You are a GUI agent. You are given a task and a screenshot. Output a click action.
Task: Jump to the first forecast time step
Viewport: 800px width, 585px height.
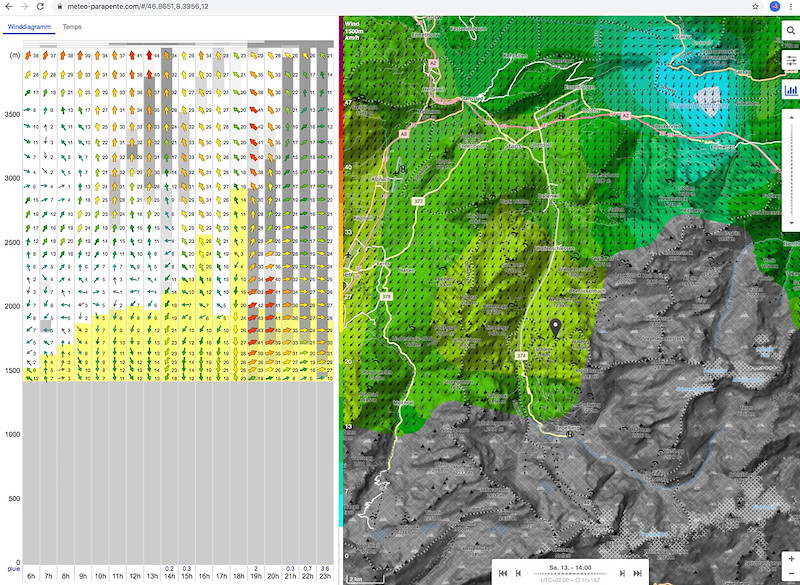point(503,573)
